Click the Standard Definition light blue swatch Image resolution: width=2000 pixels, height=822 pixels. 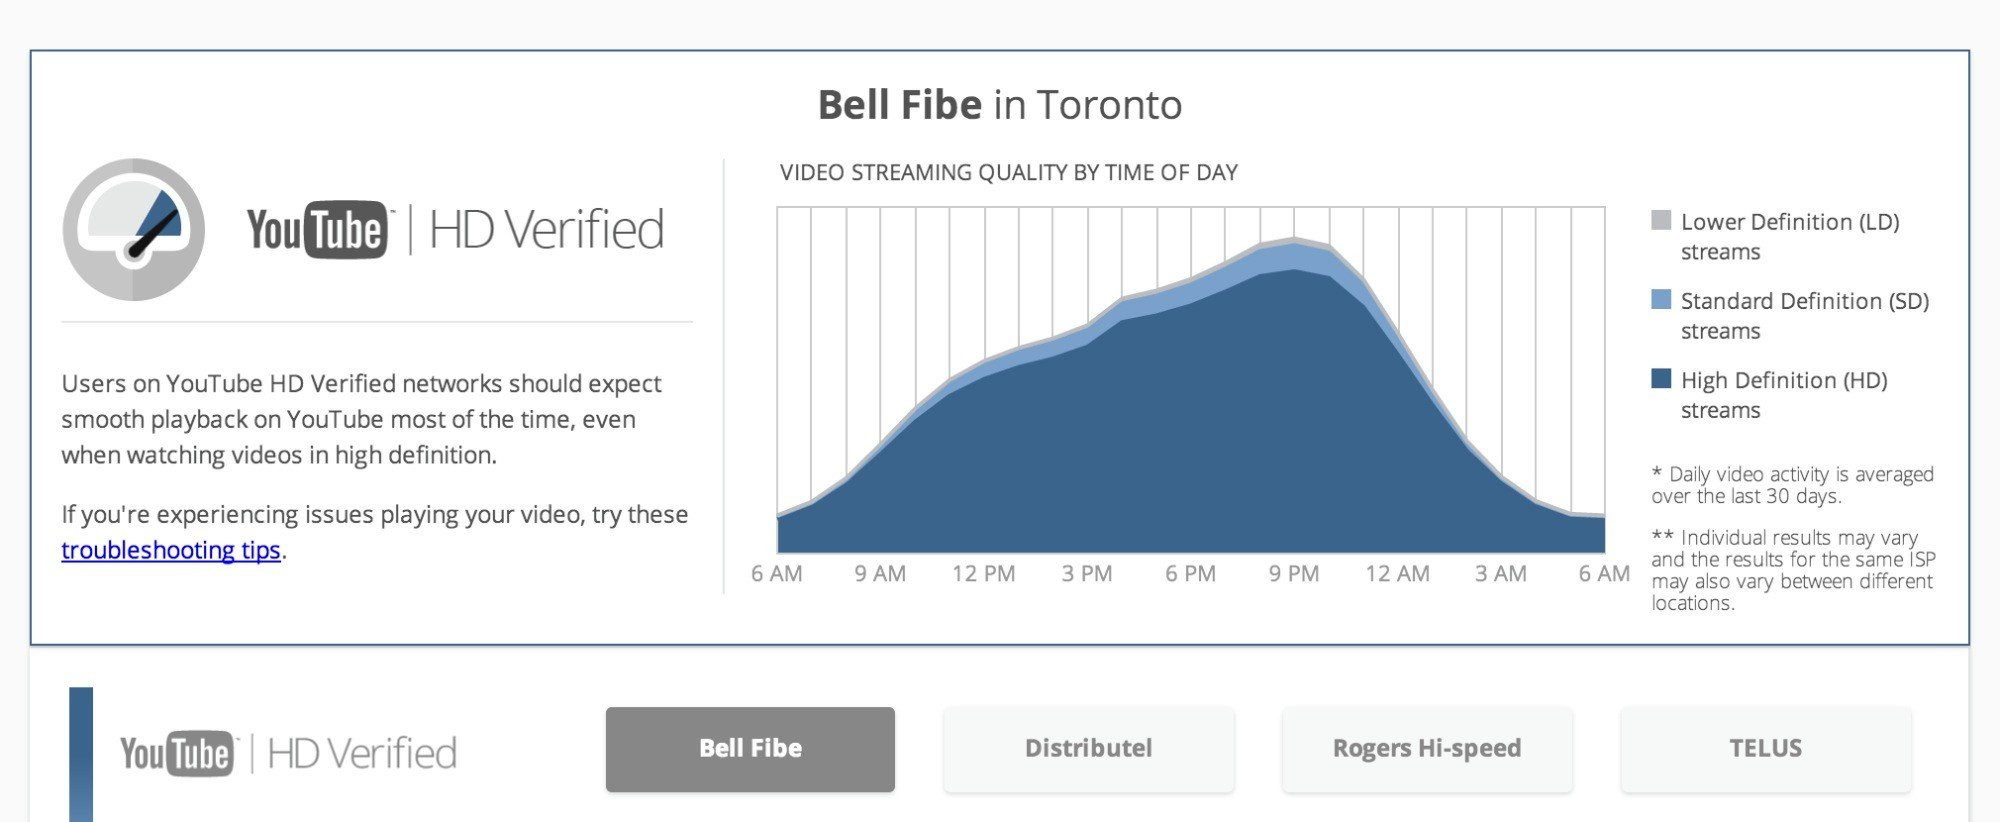point(1661,300)
